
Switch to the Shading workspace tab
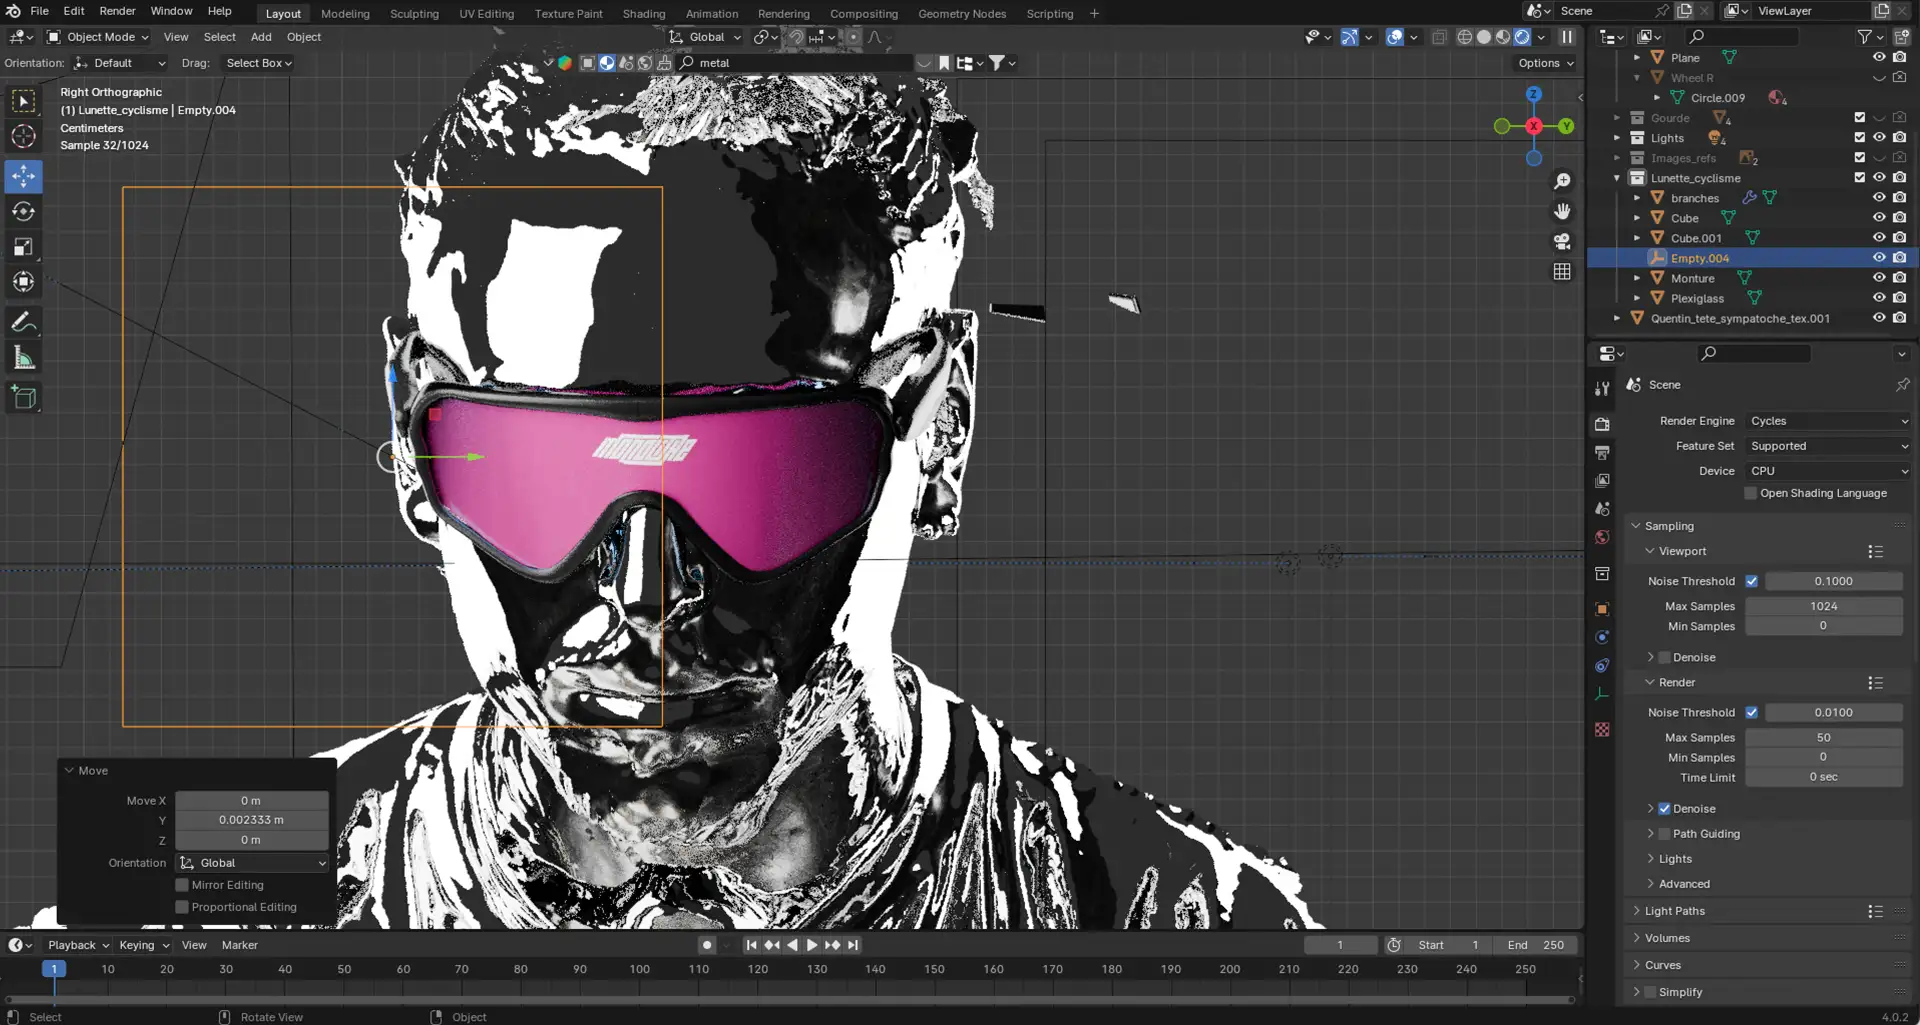[x=643, y=14]
